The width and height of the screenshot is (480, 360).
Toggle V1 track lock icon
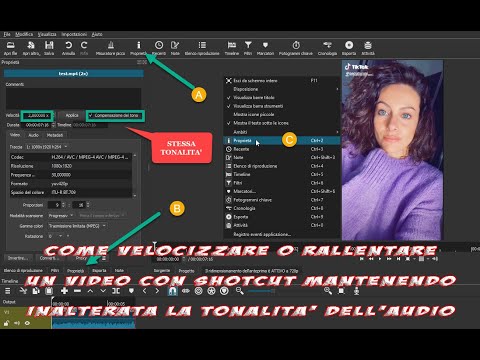click(6, 323)
